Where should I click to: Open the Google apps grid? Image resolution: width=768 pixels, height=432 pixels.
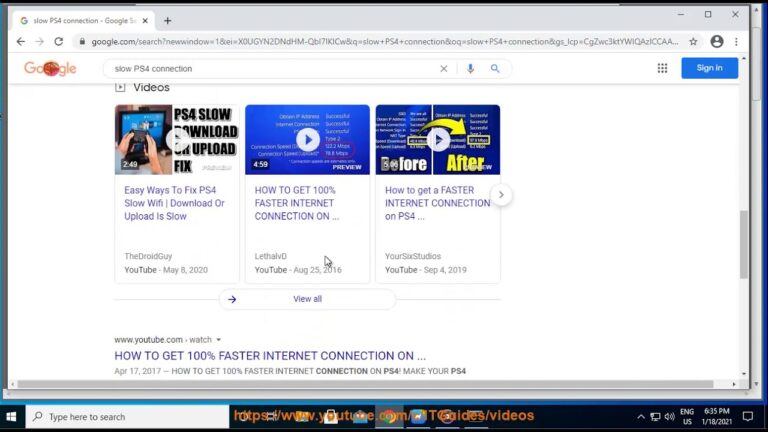pos(662,68)
